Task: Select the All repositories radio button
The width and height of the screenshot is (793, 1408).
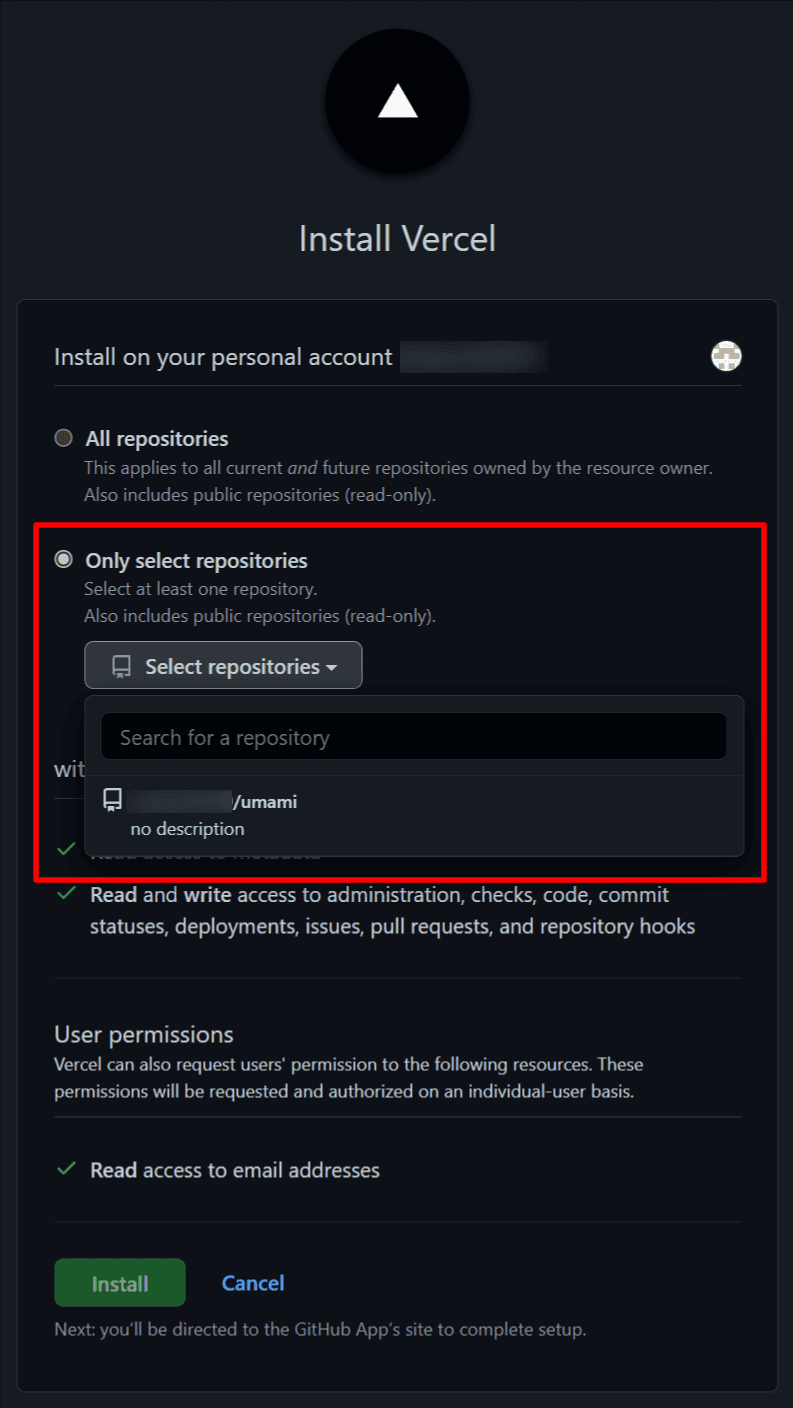Action: [63, 437]
